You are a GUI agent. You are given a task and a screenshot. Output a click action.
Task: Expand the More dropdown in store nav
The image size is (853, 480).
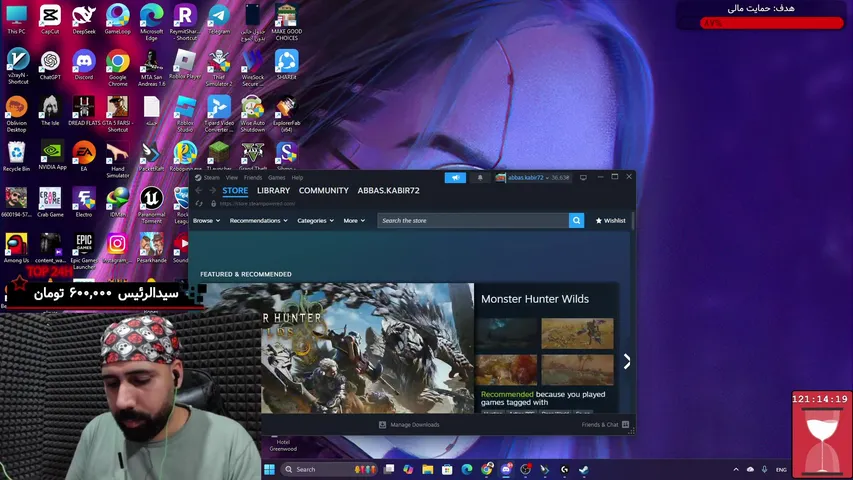(x=354, y=220)
